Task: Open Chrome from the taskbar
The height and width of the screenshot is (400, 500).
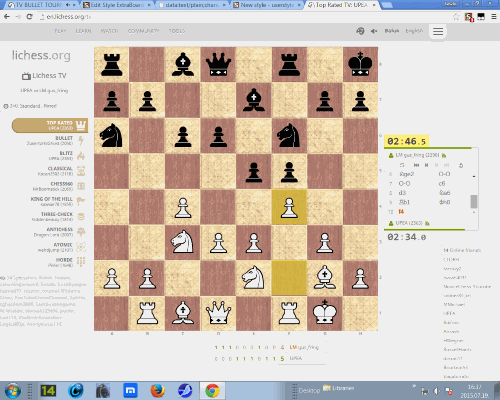Action: (x=212, y=391)
